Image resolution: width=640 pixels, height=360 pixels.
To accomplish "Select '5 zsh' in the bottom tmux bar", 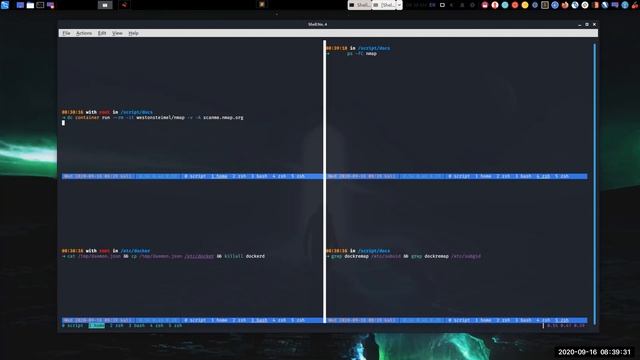I will point(176,326).
